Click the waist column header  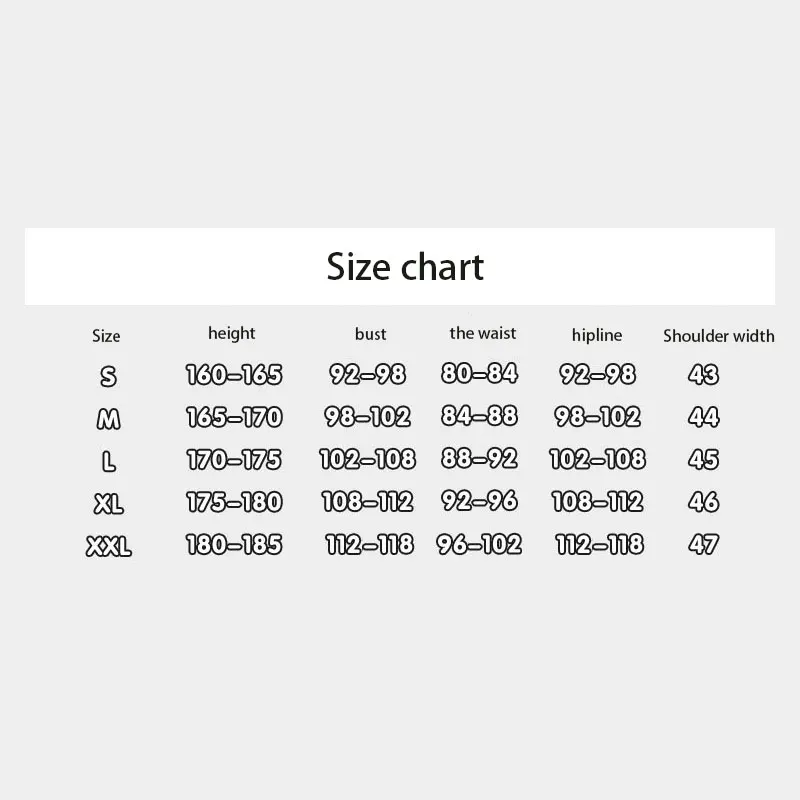483,333
